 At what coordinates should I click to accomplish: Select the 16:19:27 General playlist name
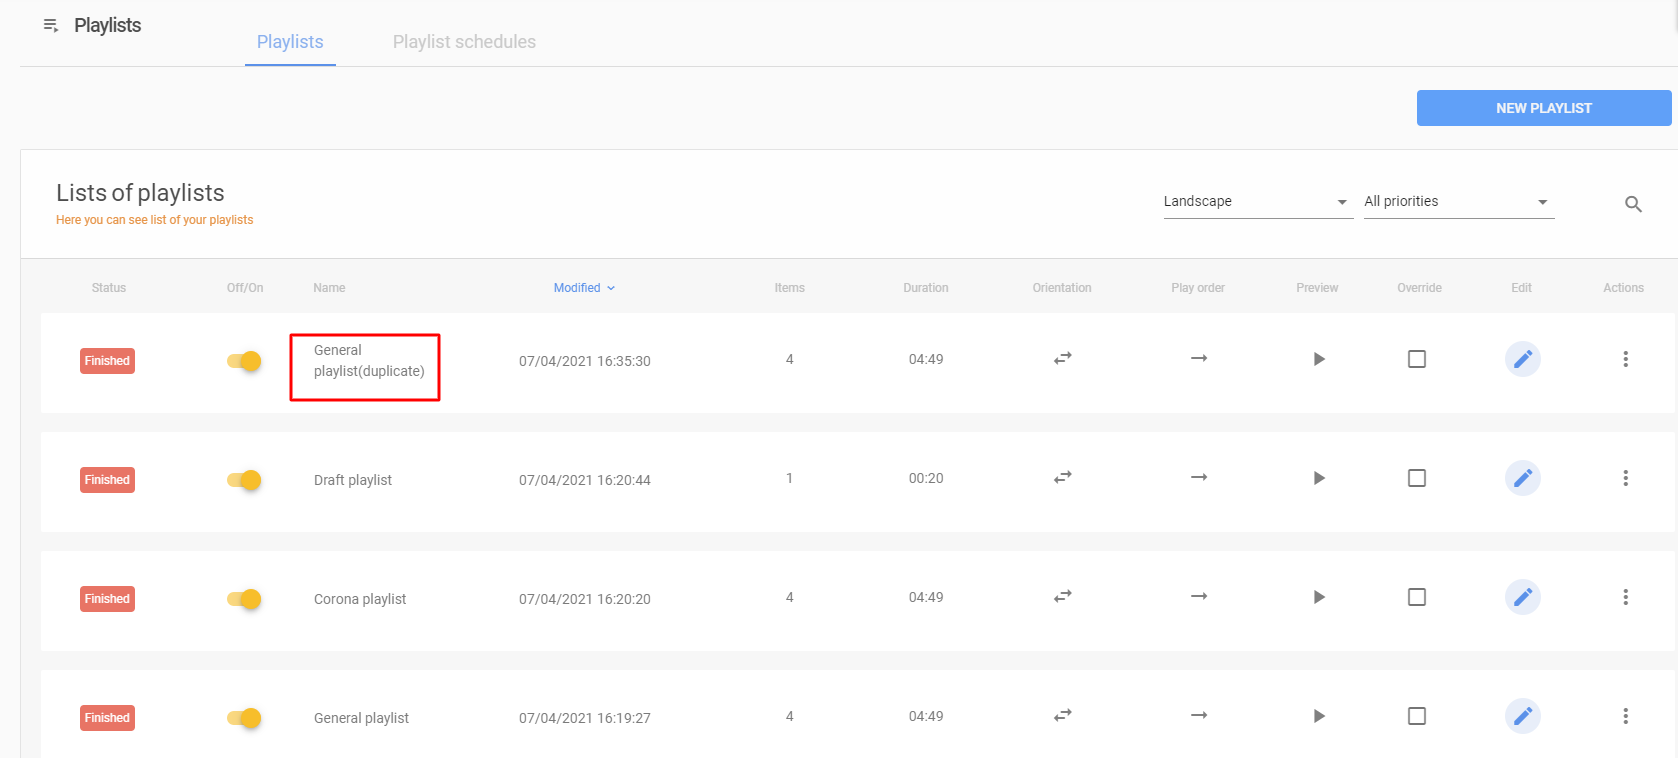pos(361,718)
